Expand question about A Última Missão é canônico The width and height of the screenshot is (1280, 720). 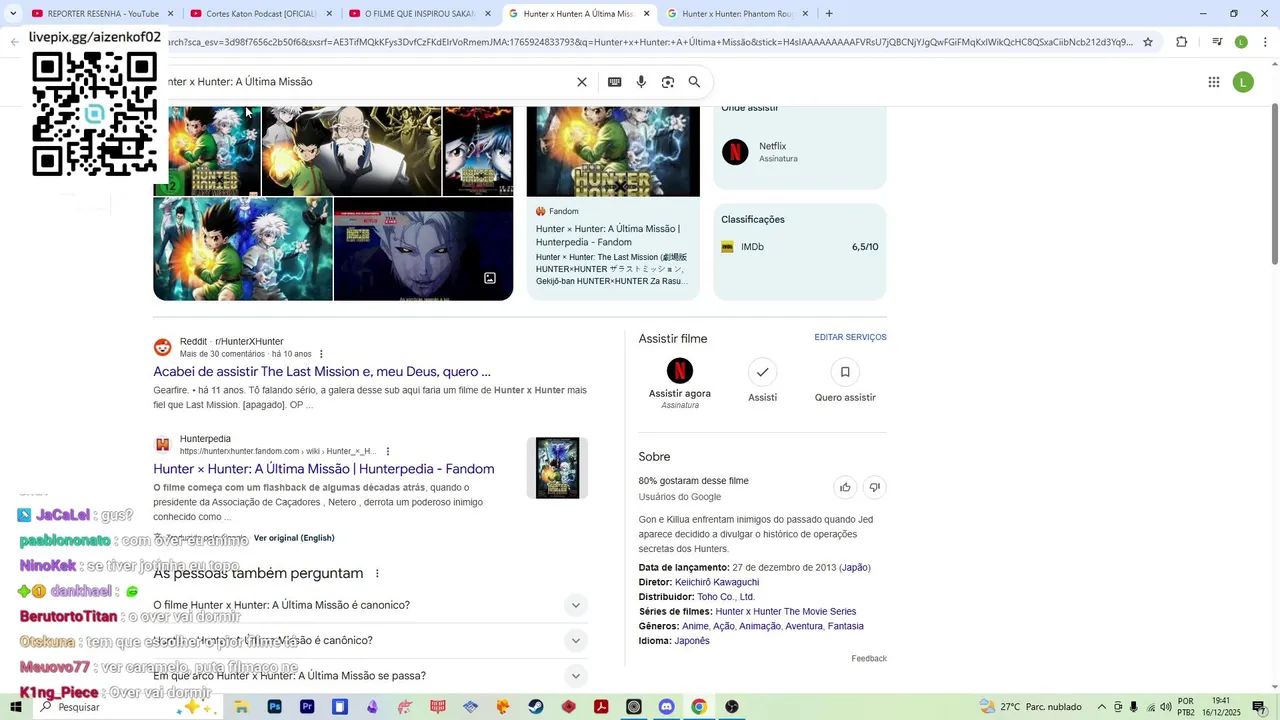pos(370,641)
